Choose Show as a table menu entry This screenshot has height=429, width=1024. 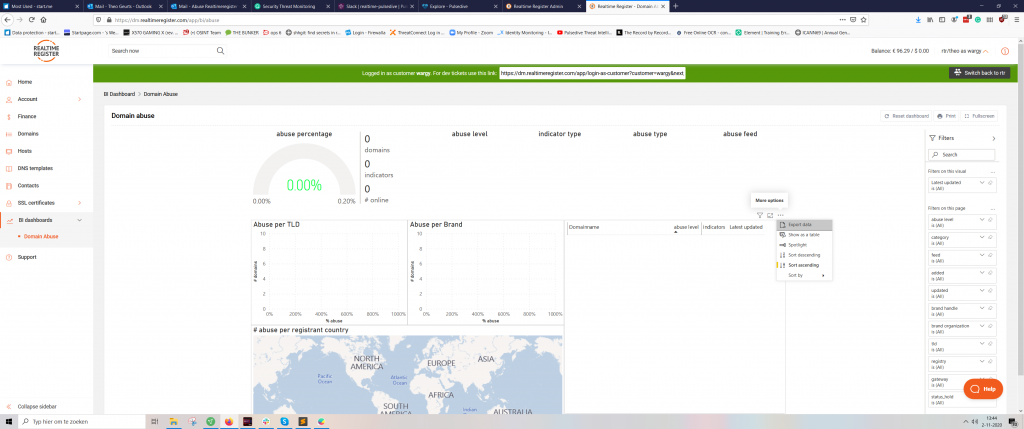805,234
